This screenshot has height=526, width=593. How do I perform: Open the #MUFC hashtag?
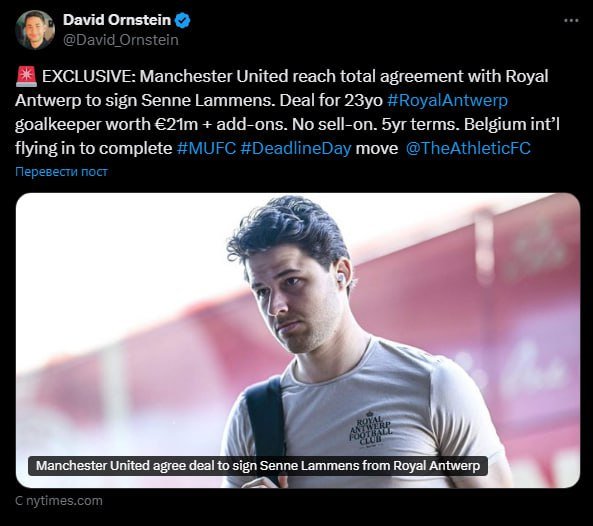tap(206, 148)
